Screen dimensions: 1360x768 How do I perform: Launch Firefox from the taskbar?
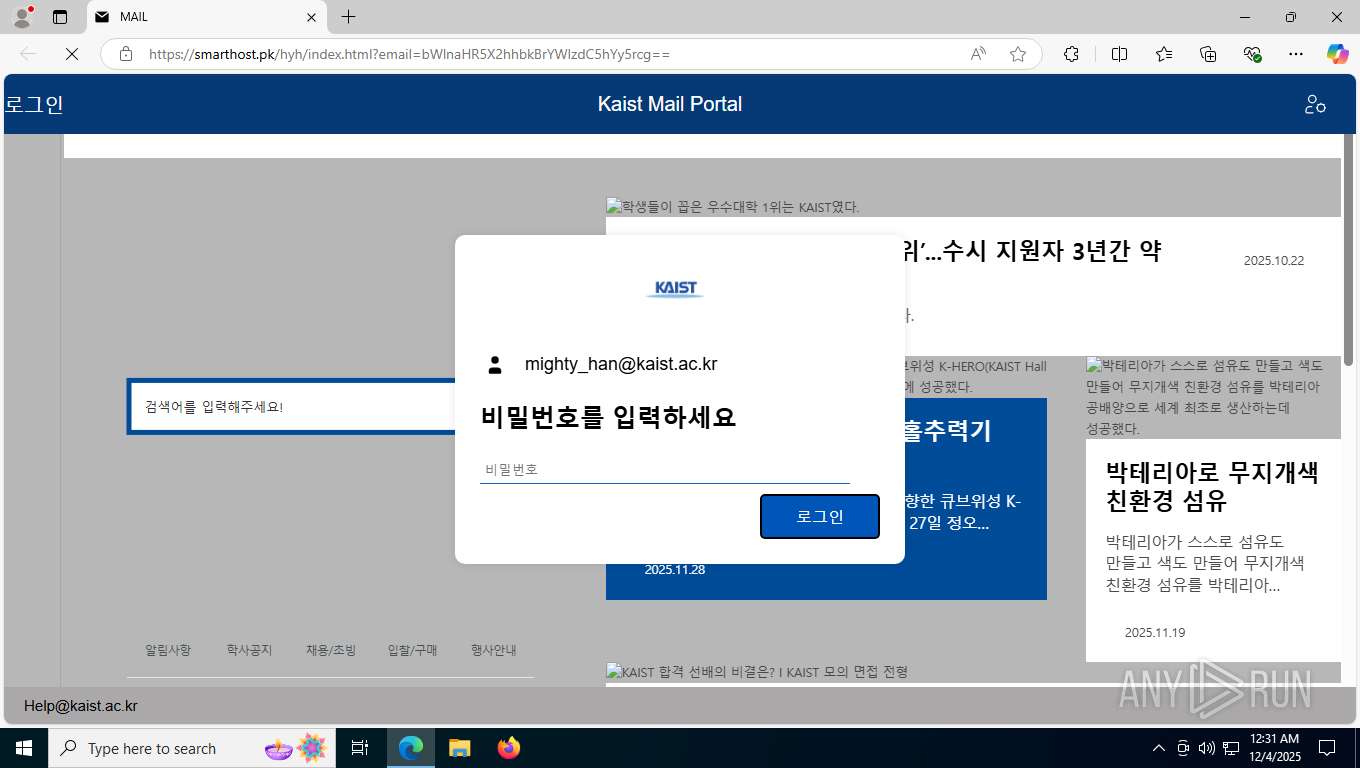pos(508,748)
